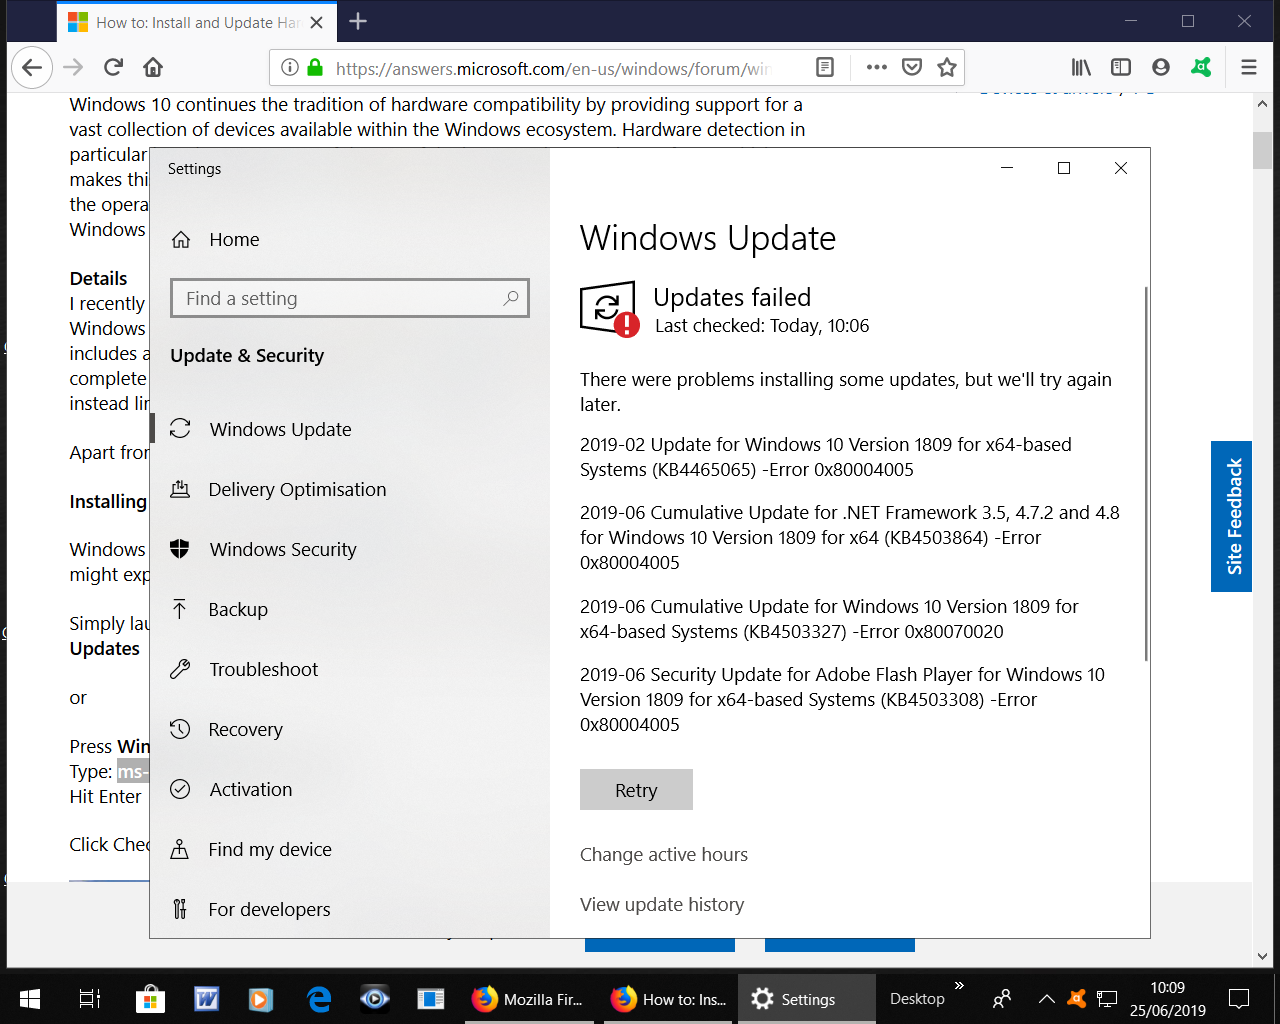Open page actions three-dot menu
The width and height of the screenshot is (1280, 1024).
coord(877,67)
